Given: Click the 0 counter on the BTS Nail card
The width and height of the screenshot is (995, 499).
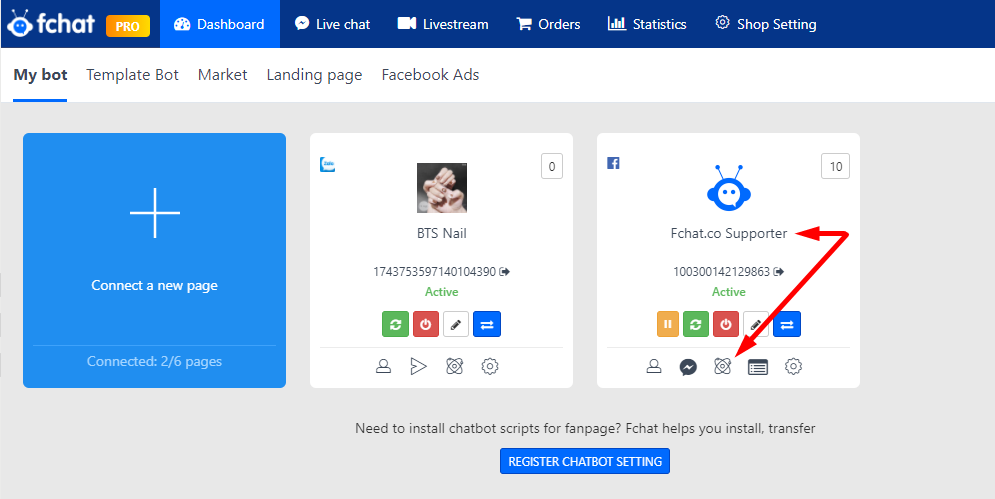Looking at the screenshot, I should 551,166.
